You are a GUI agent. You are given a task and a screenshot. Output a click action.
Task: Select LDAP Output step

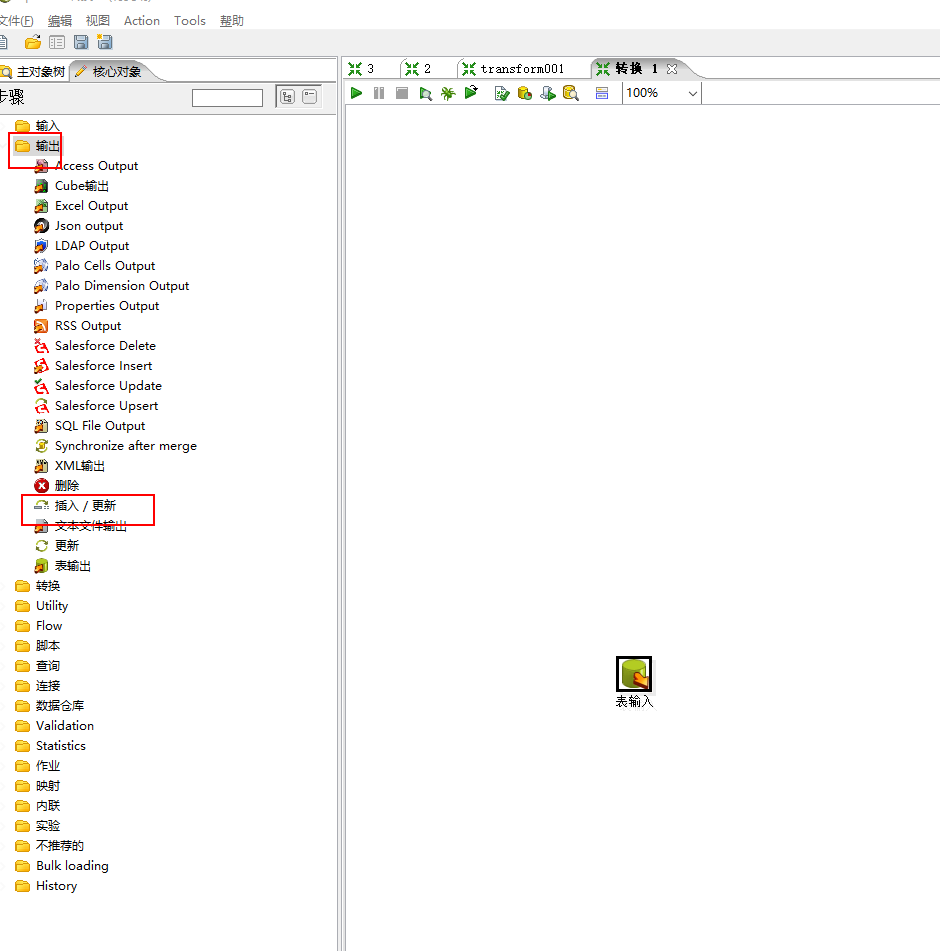pyautogui.click(x=82, y=246)
